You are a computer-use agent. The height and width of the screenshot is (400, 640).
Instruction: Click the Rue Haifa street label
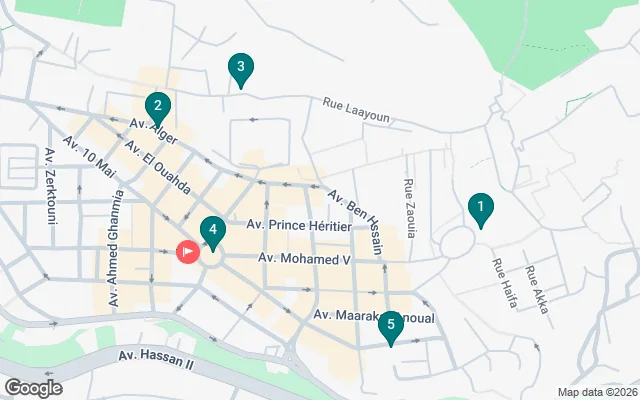[505, 283]
